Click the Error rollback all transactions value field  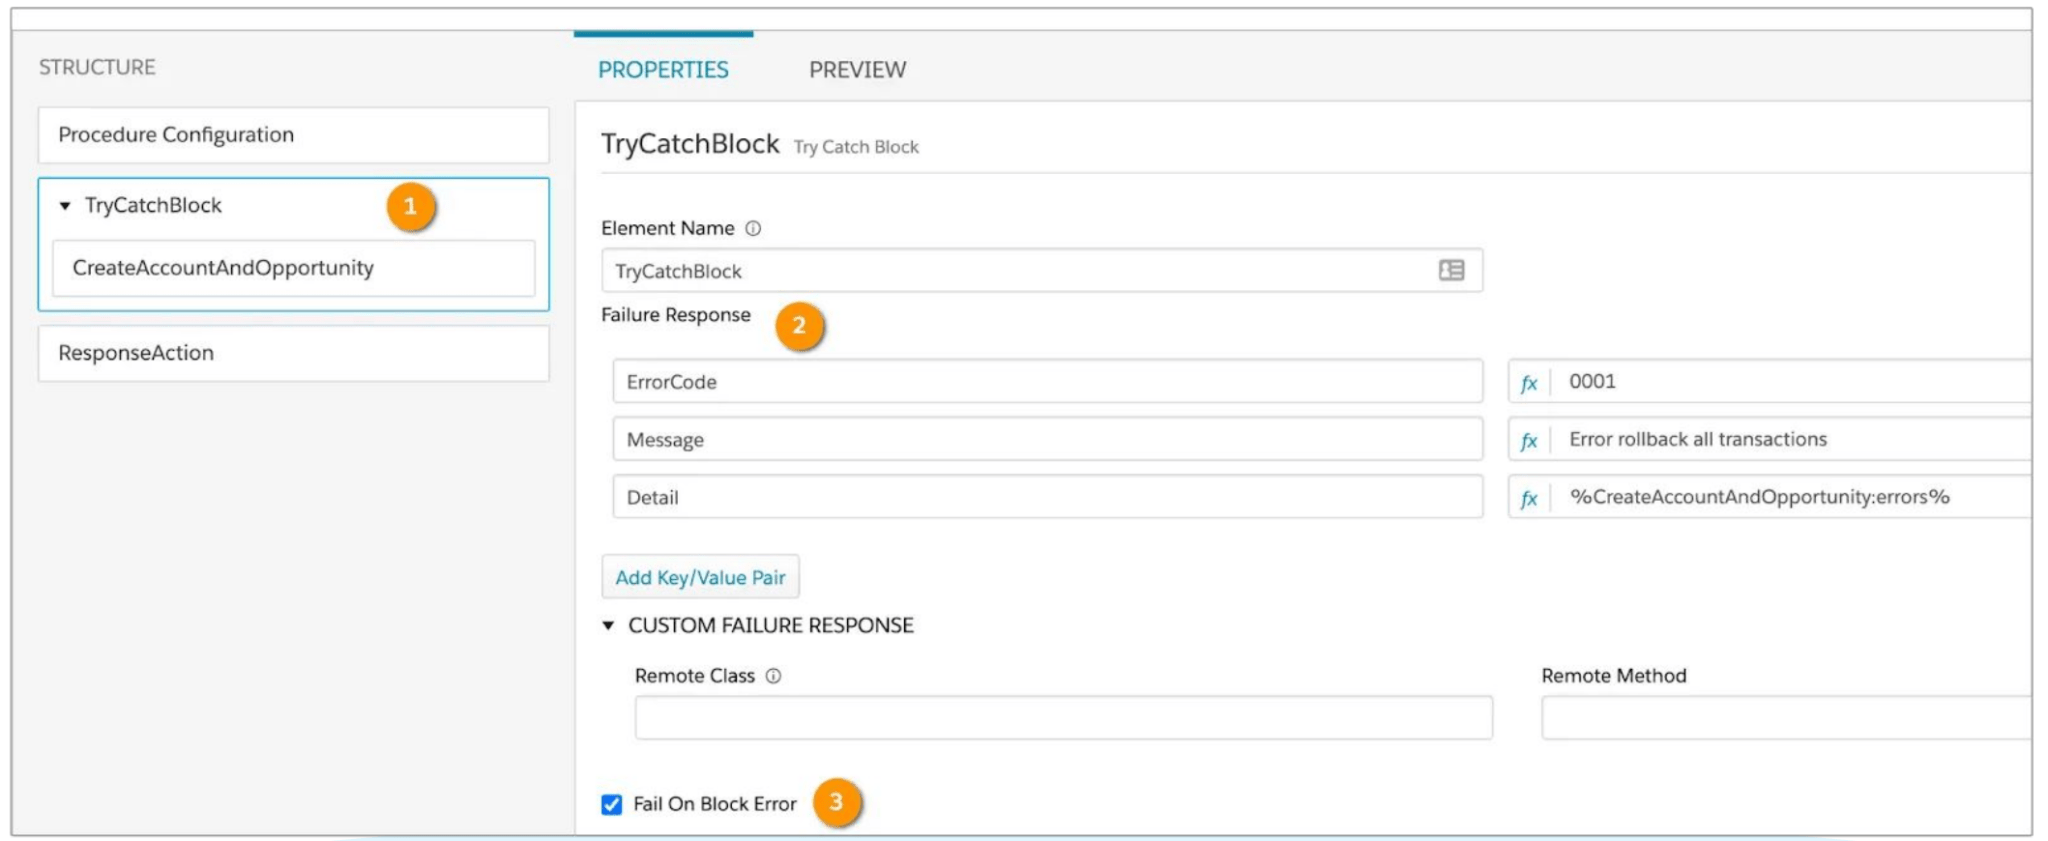1790,440
